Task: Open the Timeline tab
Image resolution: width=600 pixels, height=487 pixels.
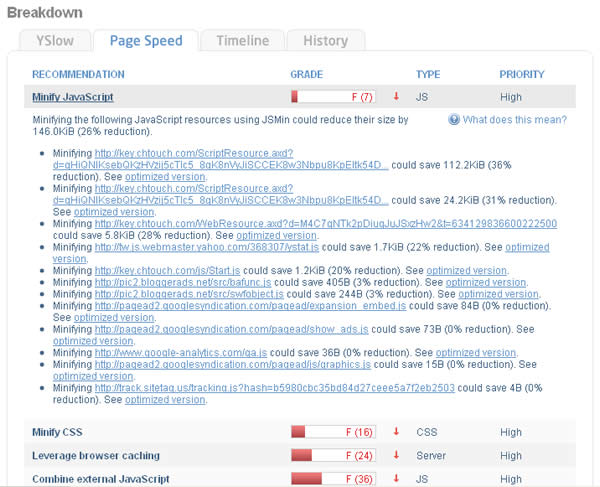Action: (243, 41)
